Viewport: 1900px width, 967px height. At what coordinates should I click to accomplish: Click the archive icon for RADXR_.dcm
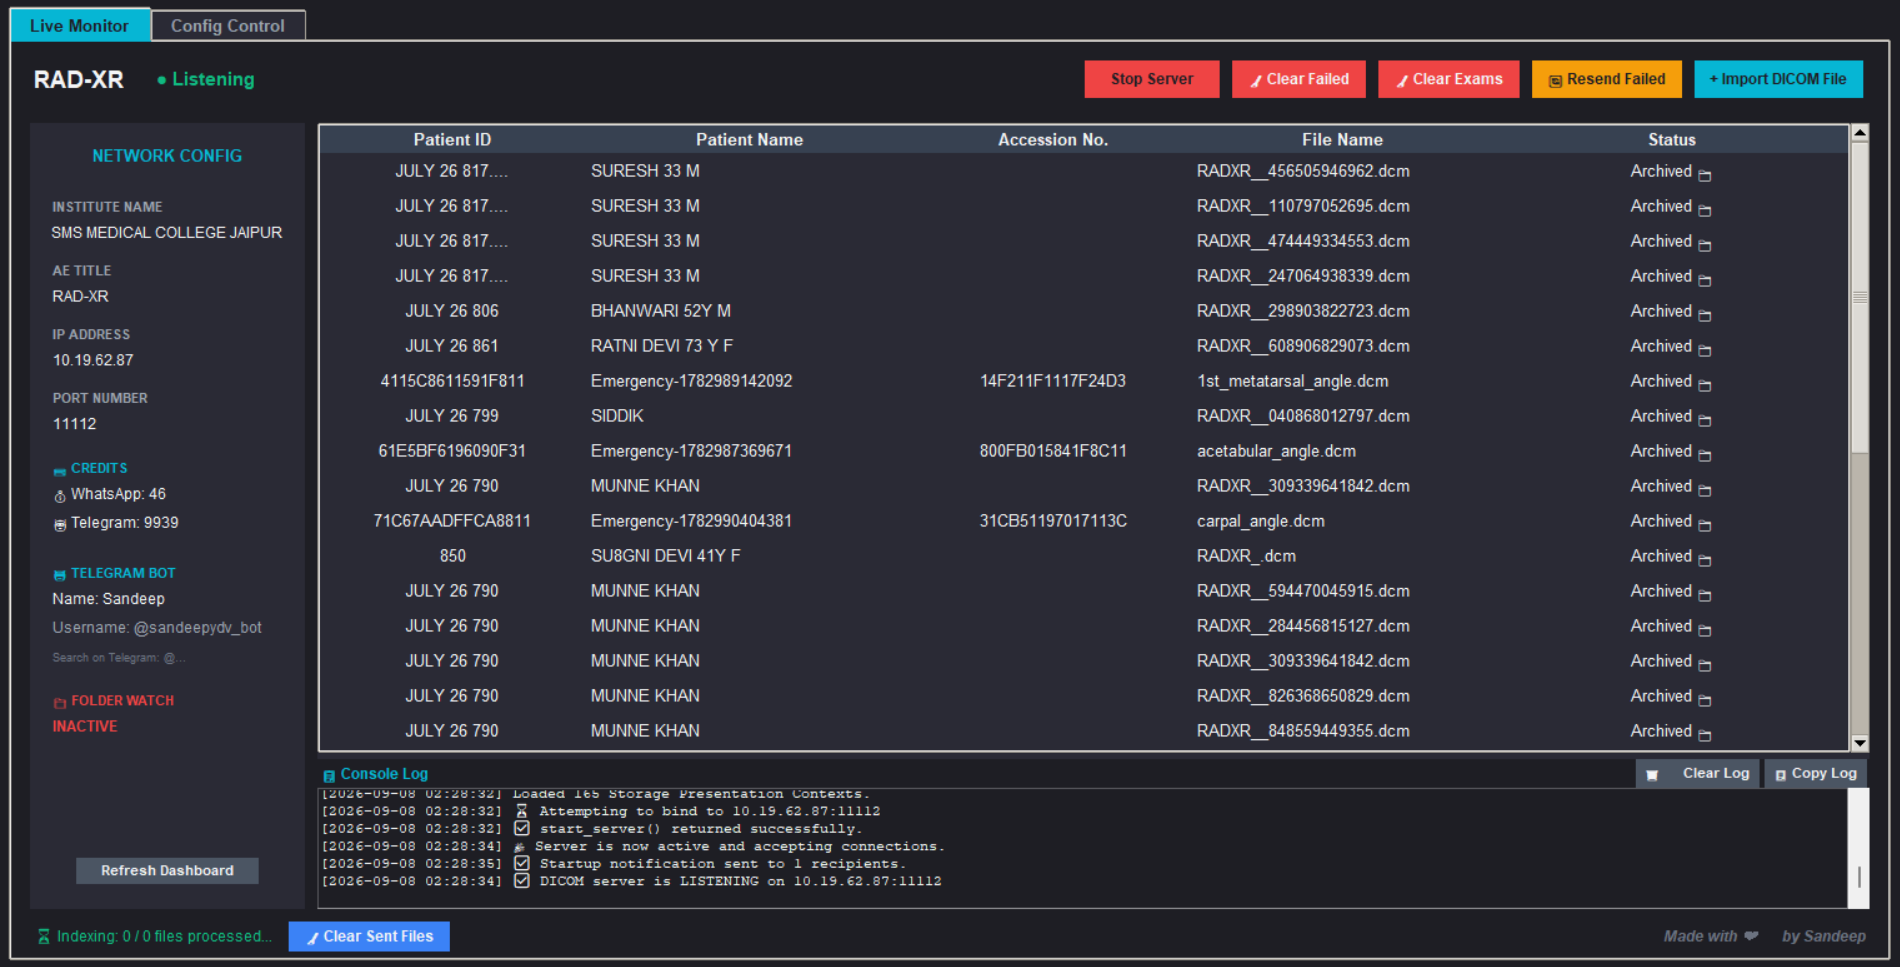(1705, 561)
